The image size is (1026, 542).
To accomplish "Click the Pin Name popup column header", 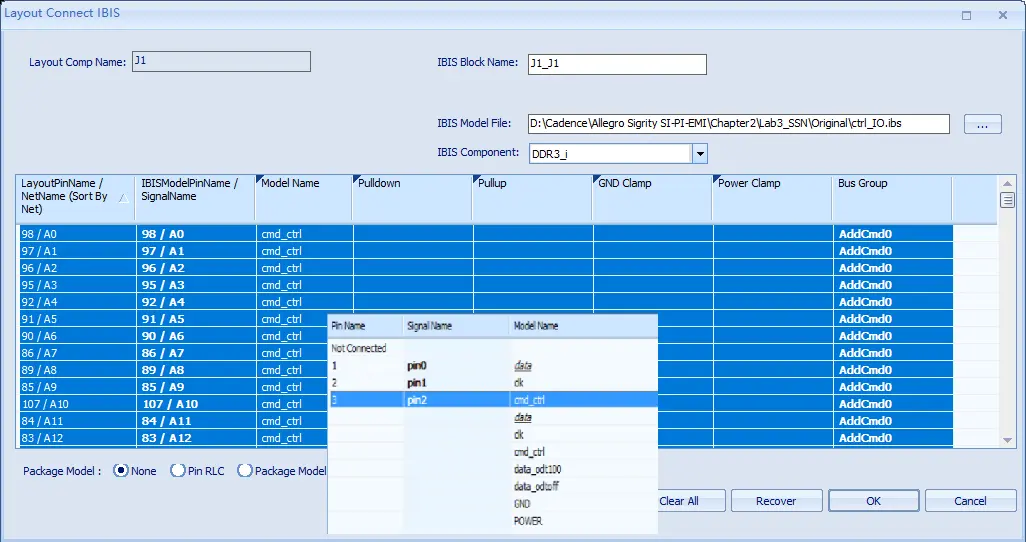I will (x=366, y=326).
